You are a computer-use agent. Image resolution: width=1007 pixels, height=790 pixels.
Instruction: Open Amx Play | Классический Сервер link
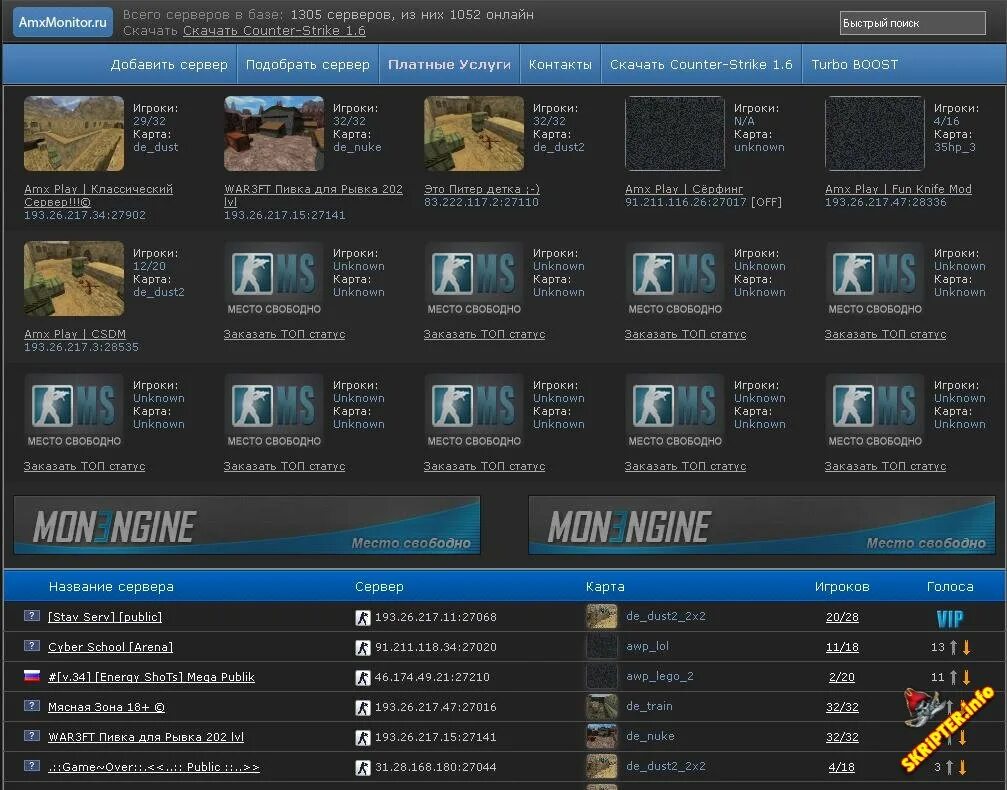tap(98, 195)
